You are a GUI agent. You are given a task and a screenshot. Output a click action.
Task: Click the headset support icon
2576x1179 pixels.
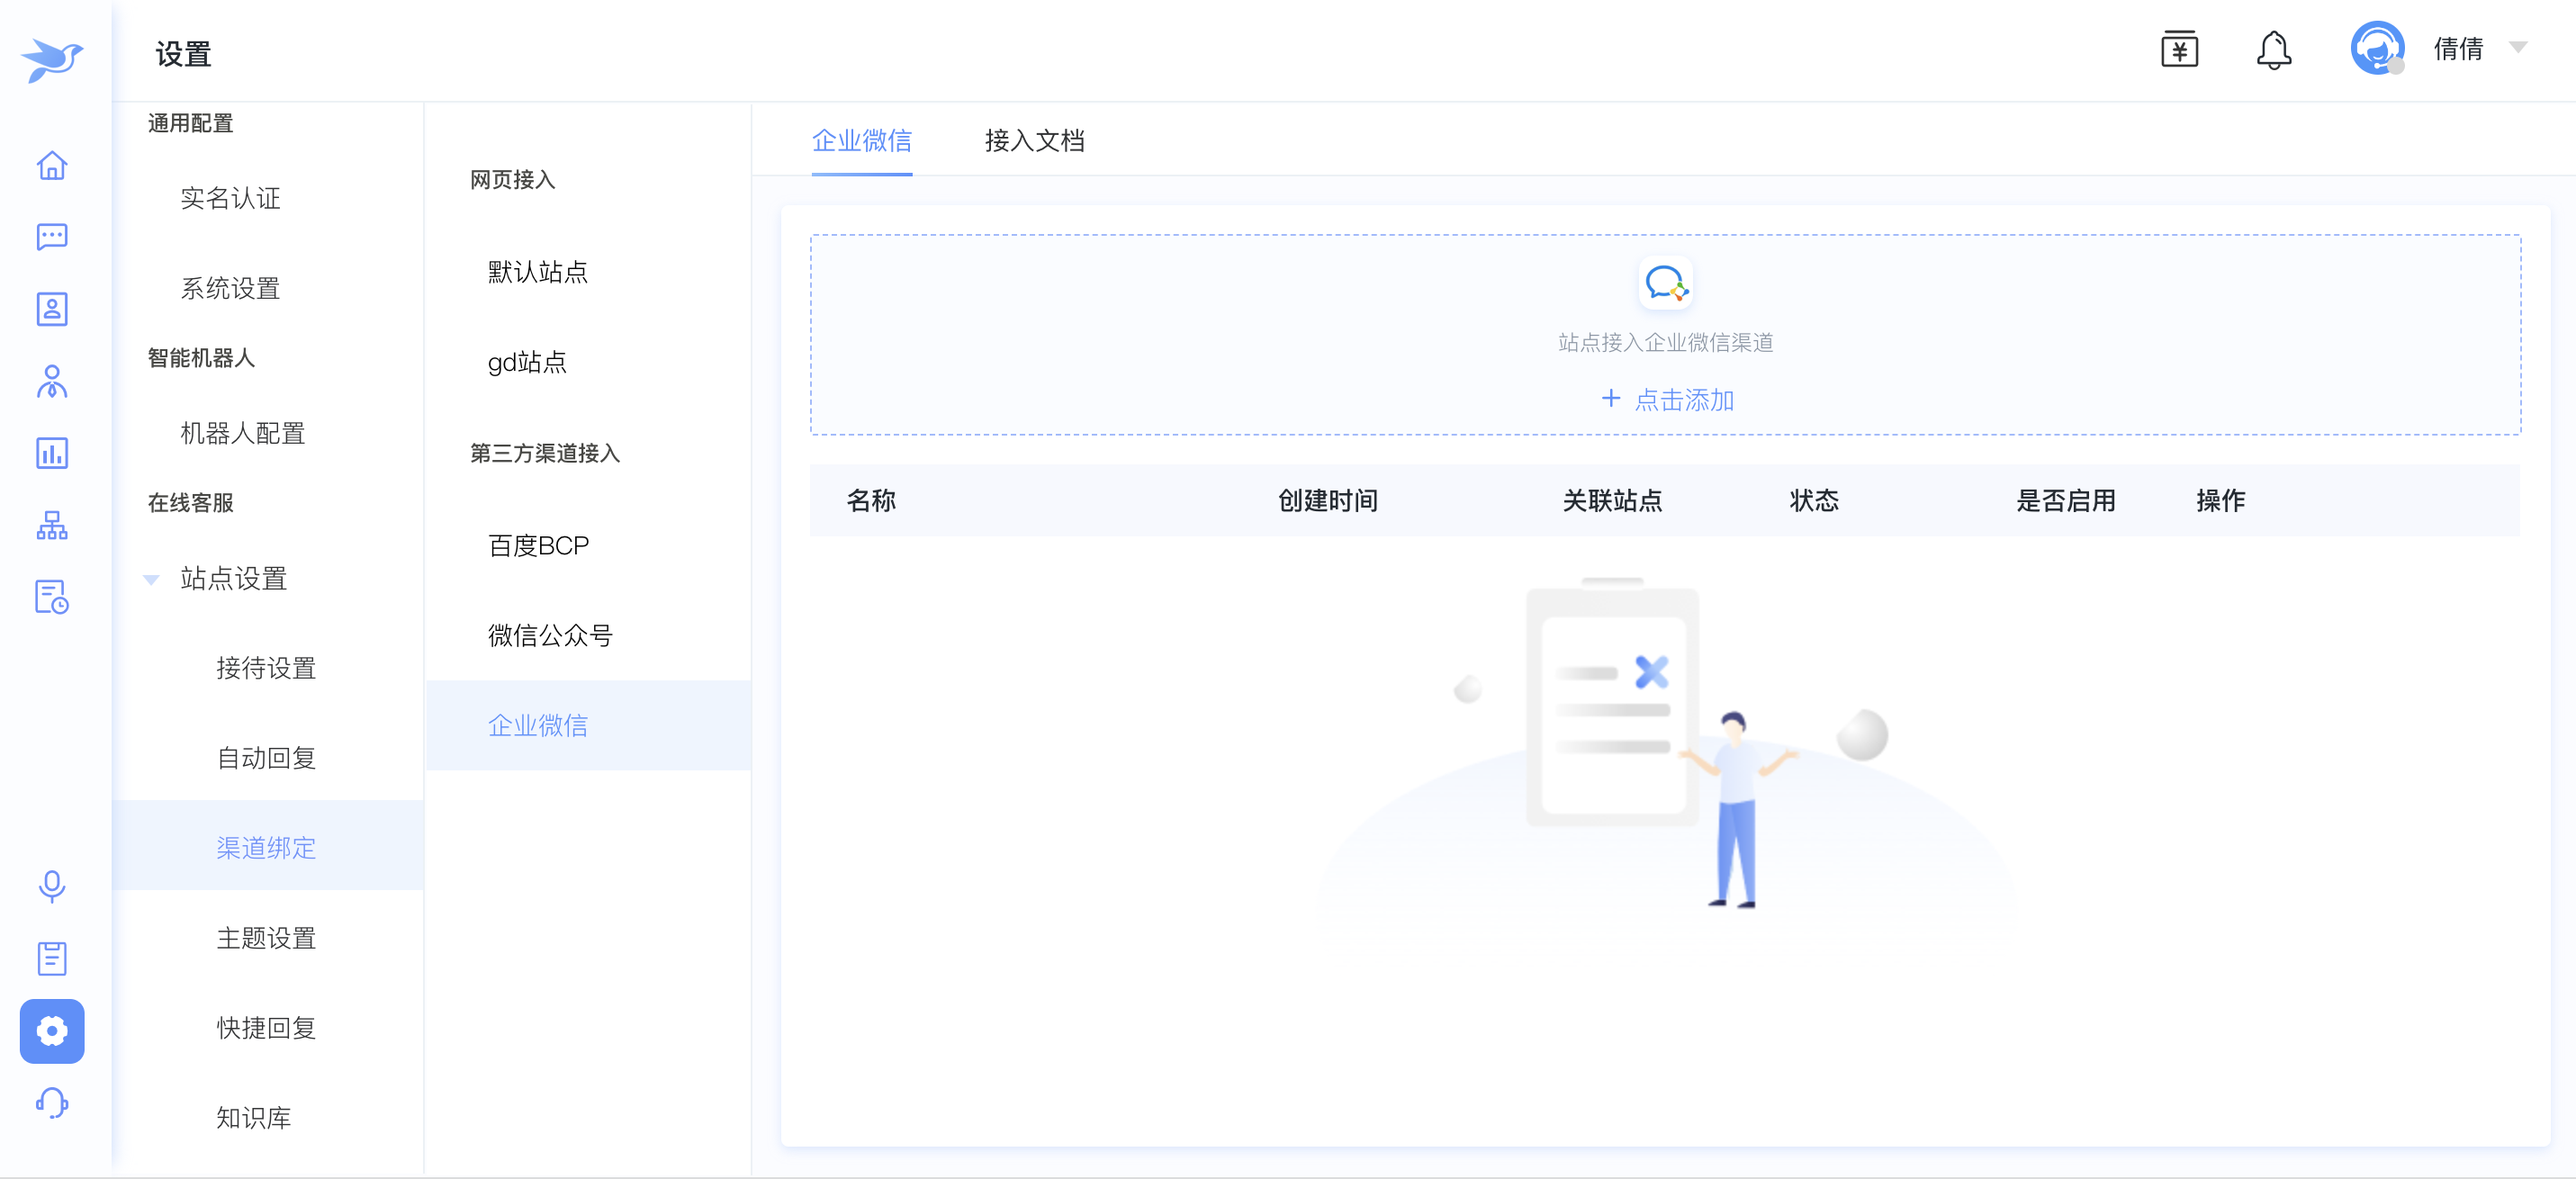click(x=52, y=1103)
